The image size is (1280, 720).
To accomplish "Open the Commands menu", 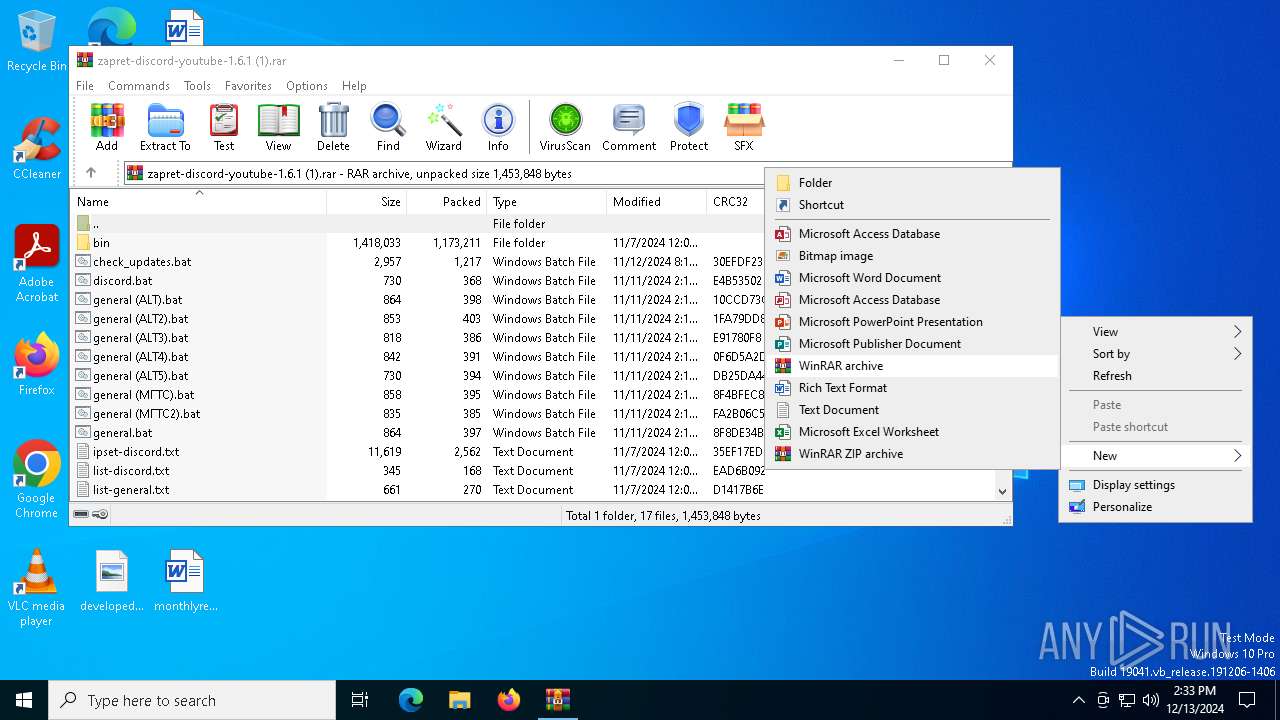I will coord(139,86).
